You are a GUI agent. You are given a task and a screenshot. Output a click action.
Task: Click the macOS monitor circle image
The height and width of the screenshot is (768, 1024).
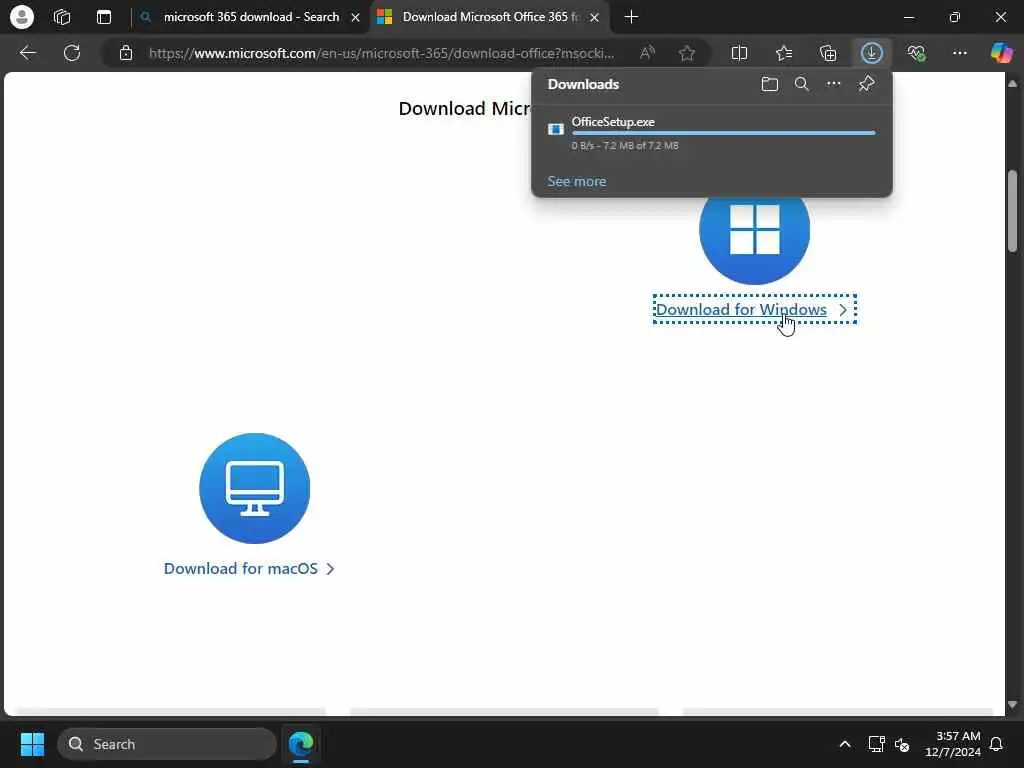point(255,488)
